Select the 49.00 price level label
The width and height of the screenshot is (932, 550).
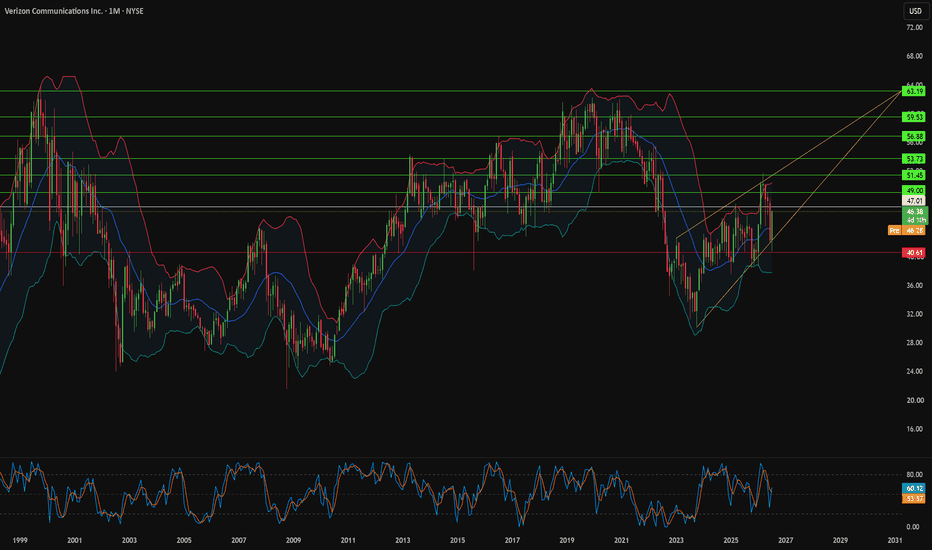[914, 190]
